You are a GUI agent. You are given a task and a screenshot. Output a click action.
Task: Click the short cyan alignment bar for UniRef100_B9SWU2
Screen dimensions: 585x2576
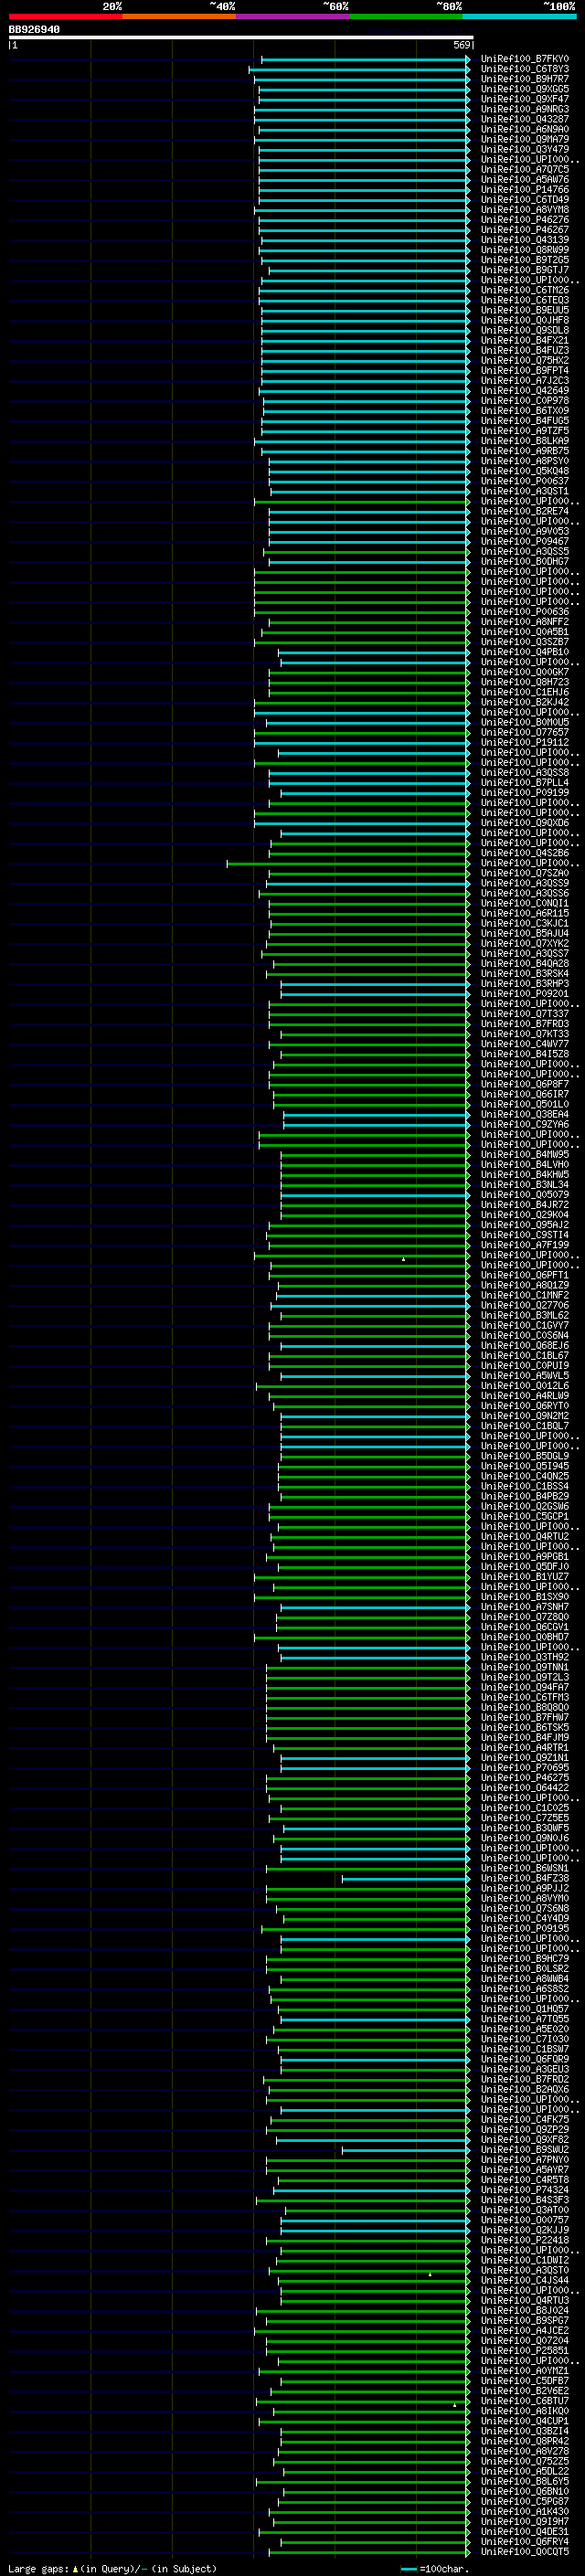(x=405, y=2150)
